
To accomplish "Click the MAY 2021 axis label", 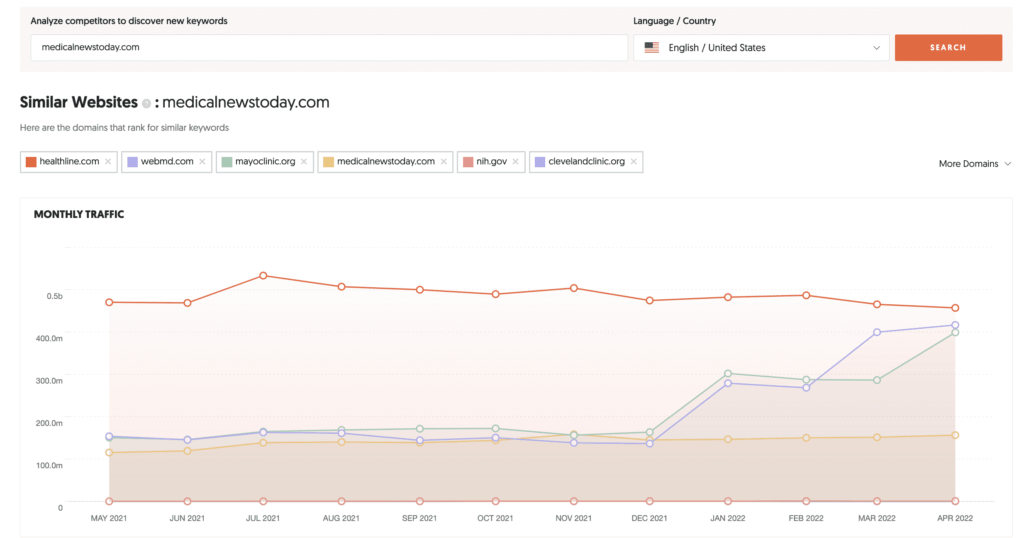I will coord(108,518).
